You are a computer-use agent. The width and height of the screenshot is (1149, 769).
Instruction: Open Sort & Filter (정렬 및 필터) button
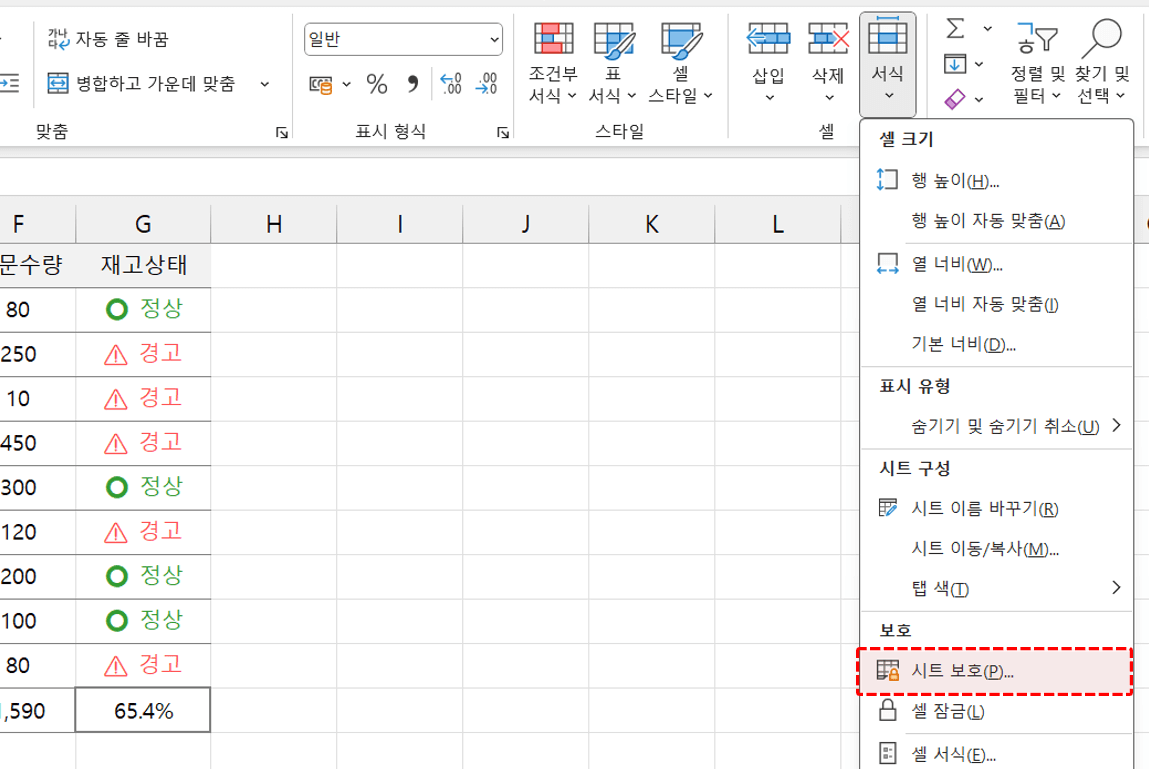(x=1038, y=60)
